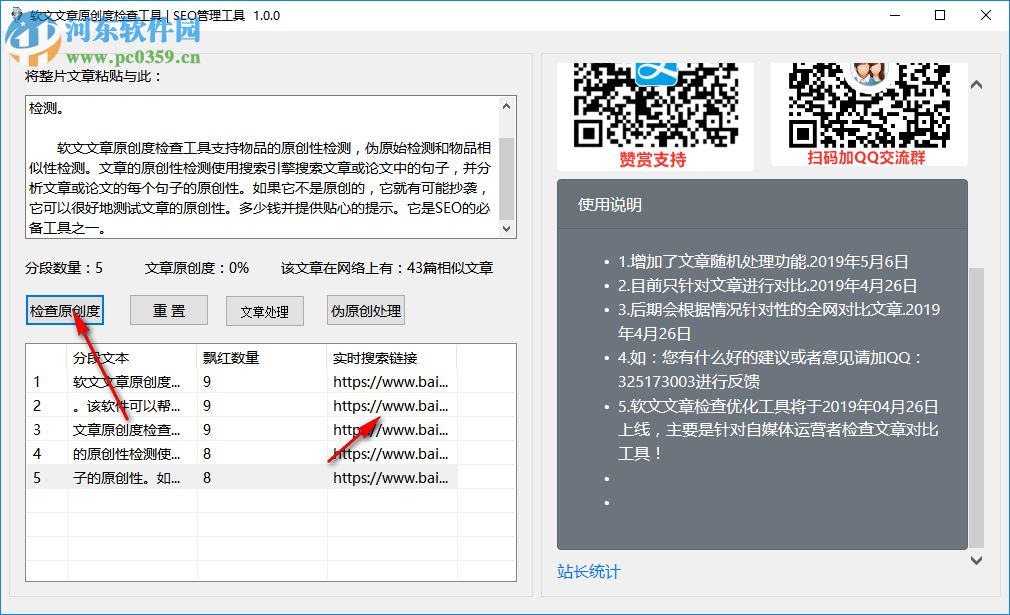
Task: Open the search link in row 3
Action: point(390,430)
